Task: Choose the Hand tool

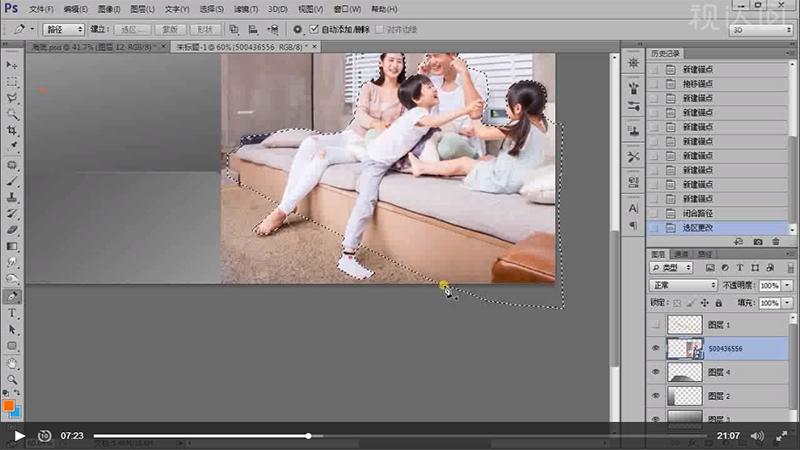Action: [13, 363]
